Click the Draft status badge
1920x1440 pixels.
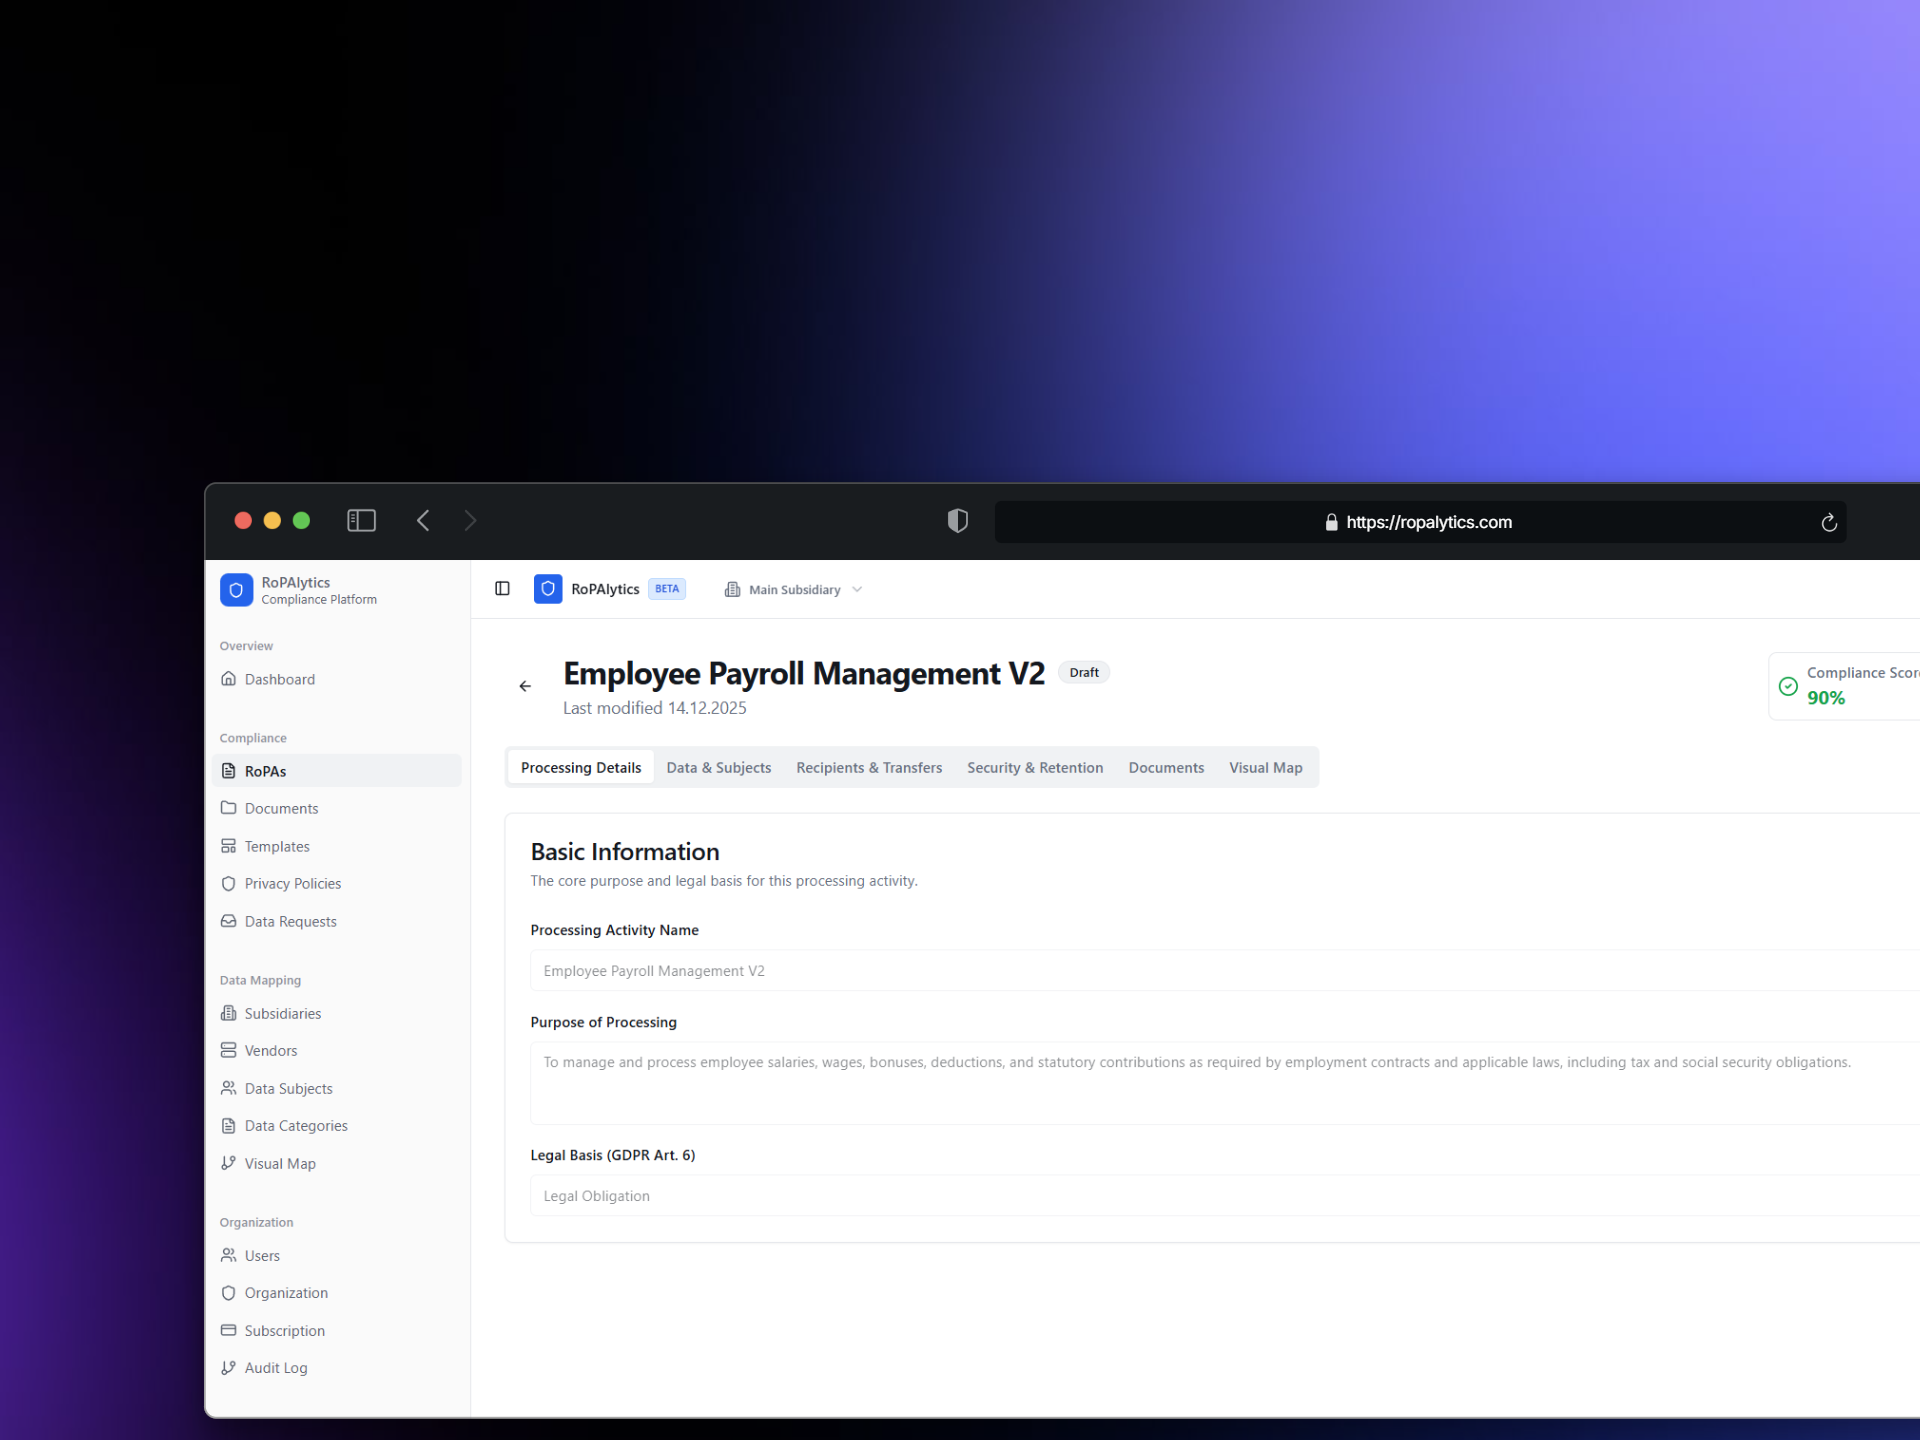point(1083,672)
